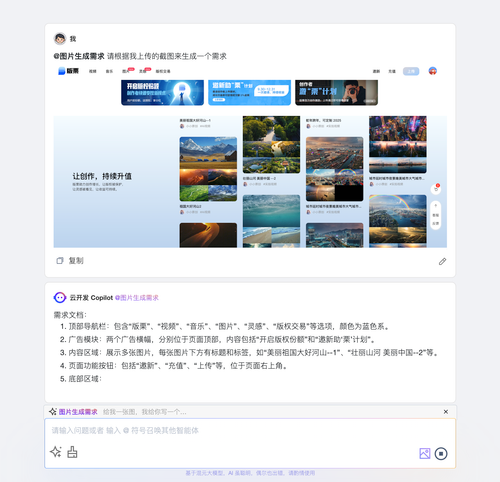This screenshot has height=482, width=500.
Task: Click the 复制 copy label
Action: pyautogui.click(x=76, y=261)
